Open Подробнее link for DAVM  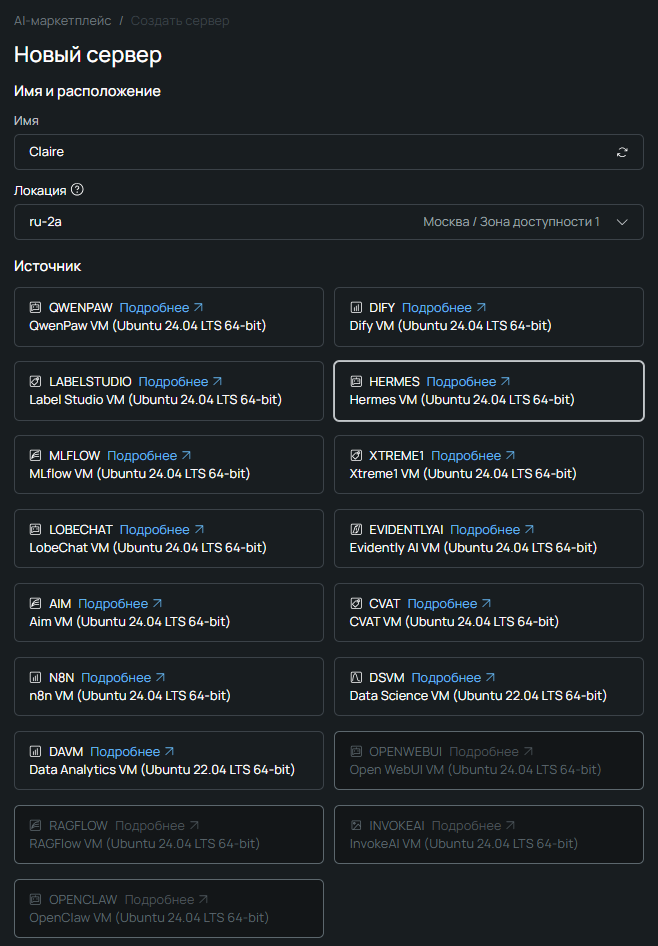pos(132,752)
